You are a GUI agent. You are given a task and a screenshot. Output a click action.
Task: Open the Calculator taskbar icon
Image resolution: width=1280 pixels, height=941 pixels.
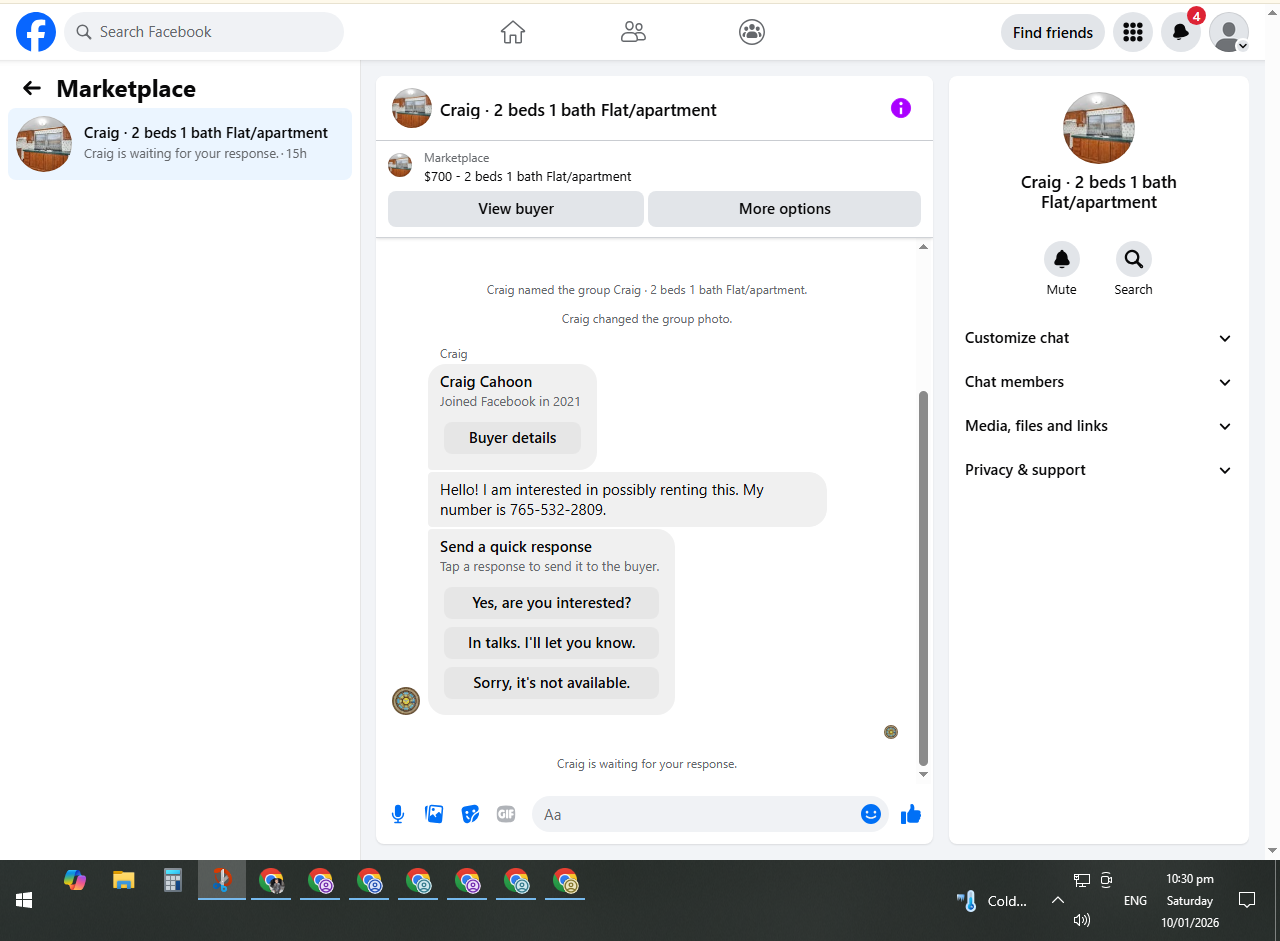click(x=173, y=880)
